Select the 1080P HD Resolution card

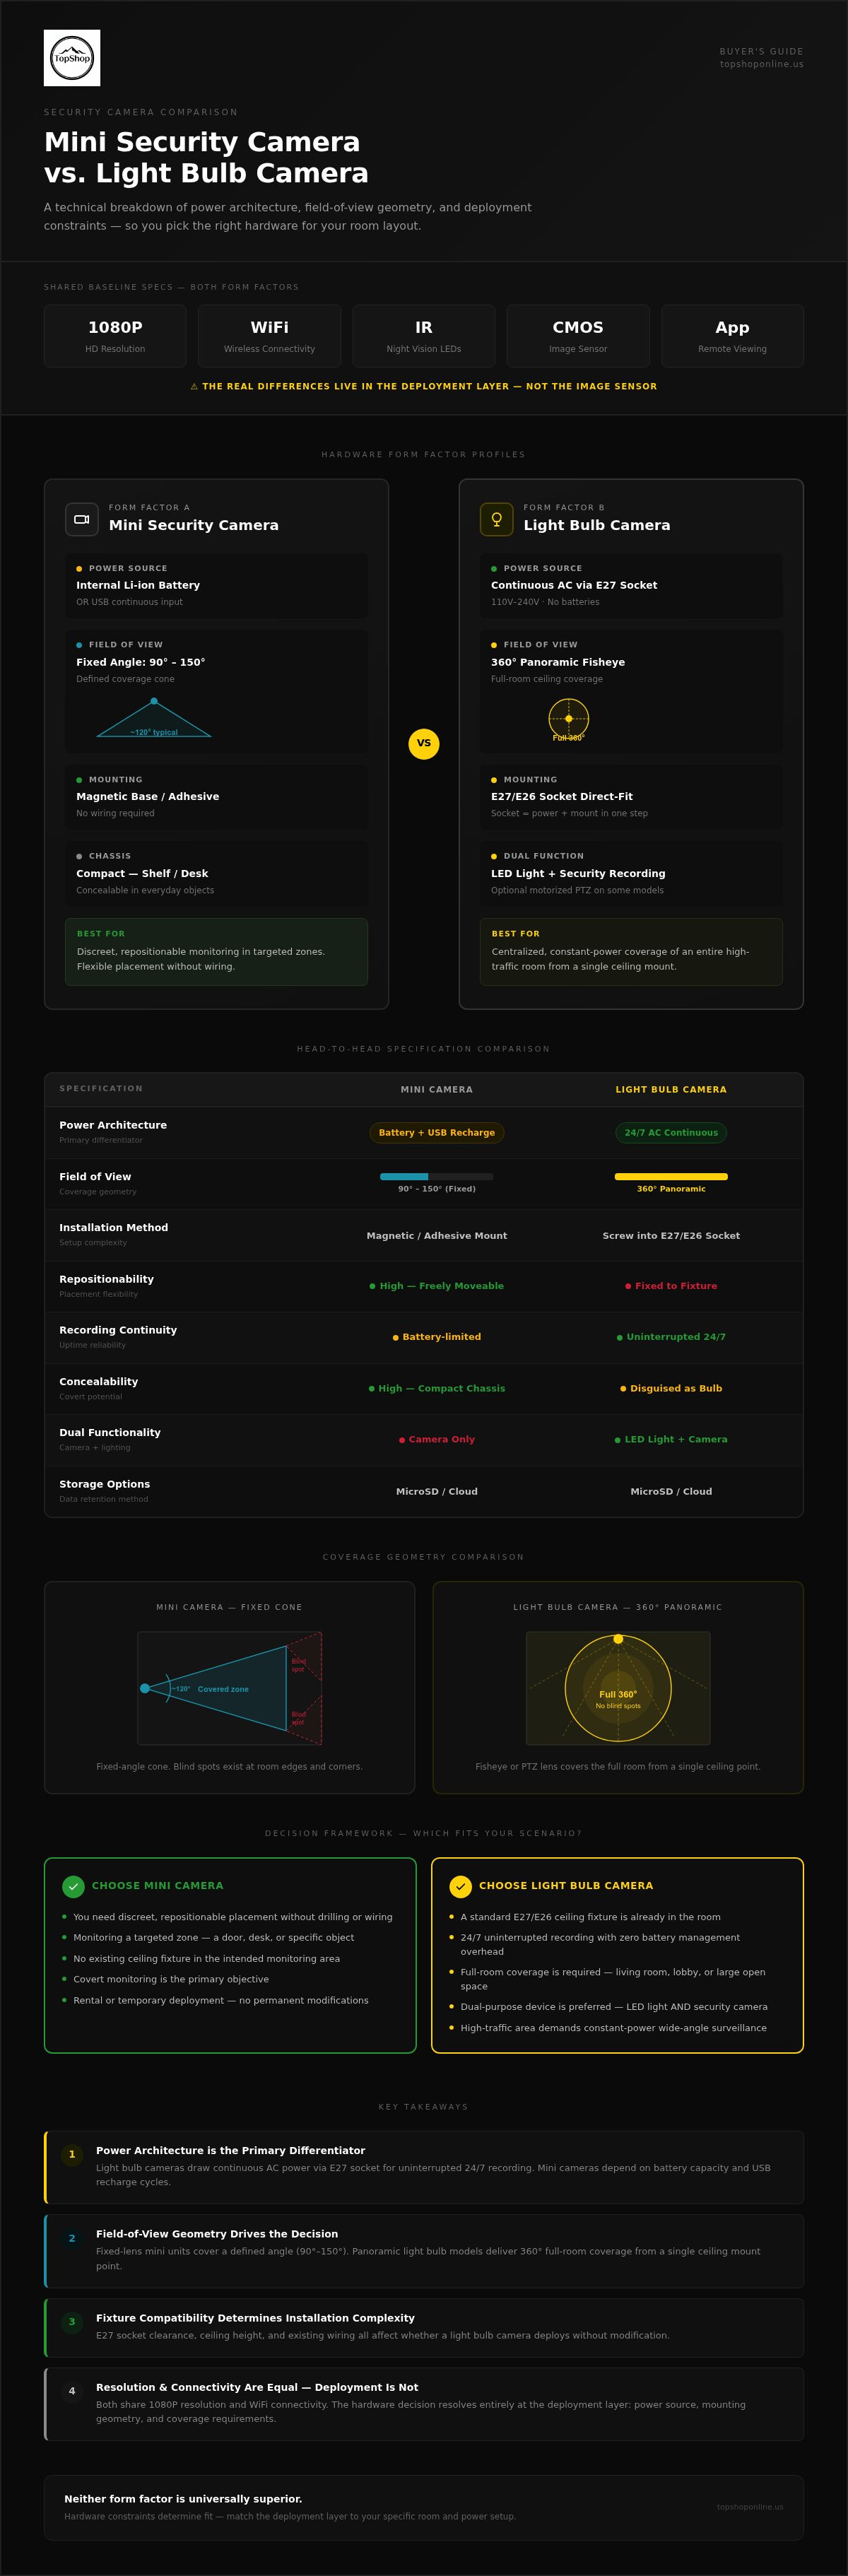tap(115, 336)
